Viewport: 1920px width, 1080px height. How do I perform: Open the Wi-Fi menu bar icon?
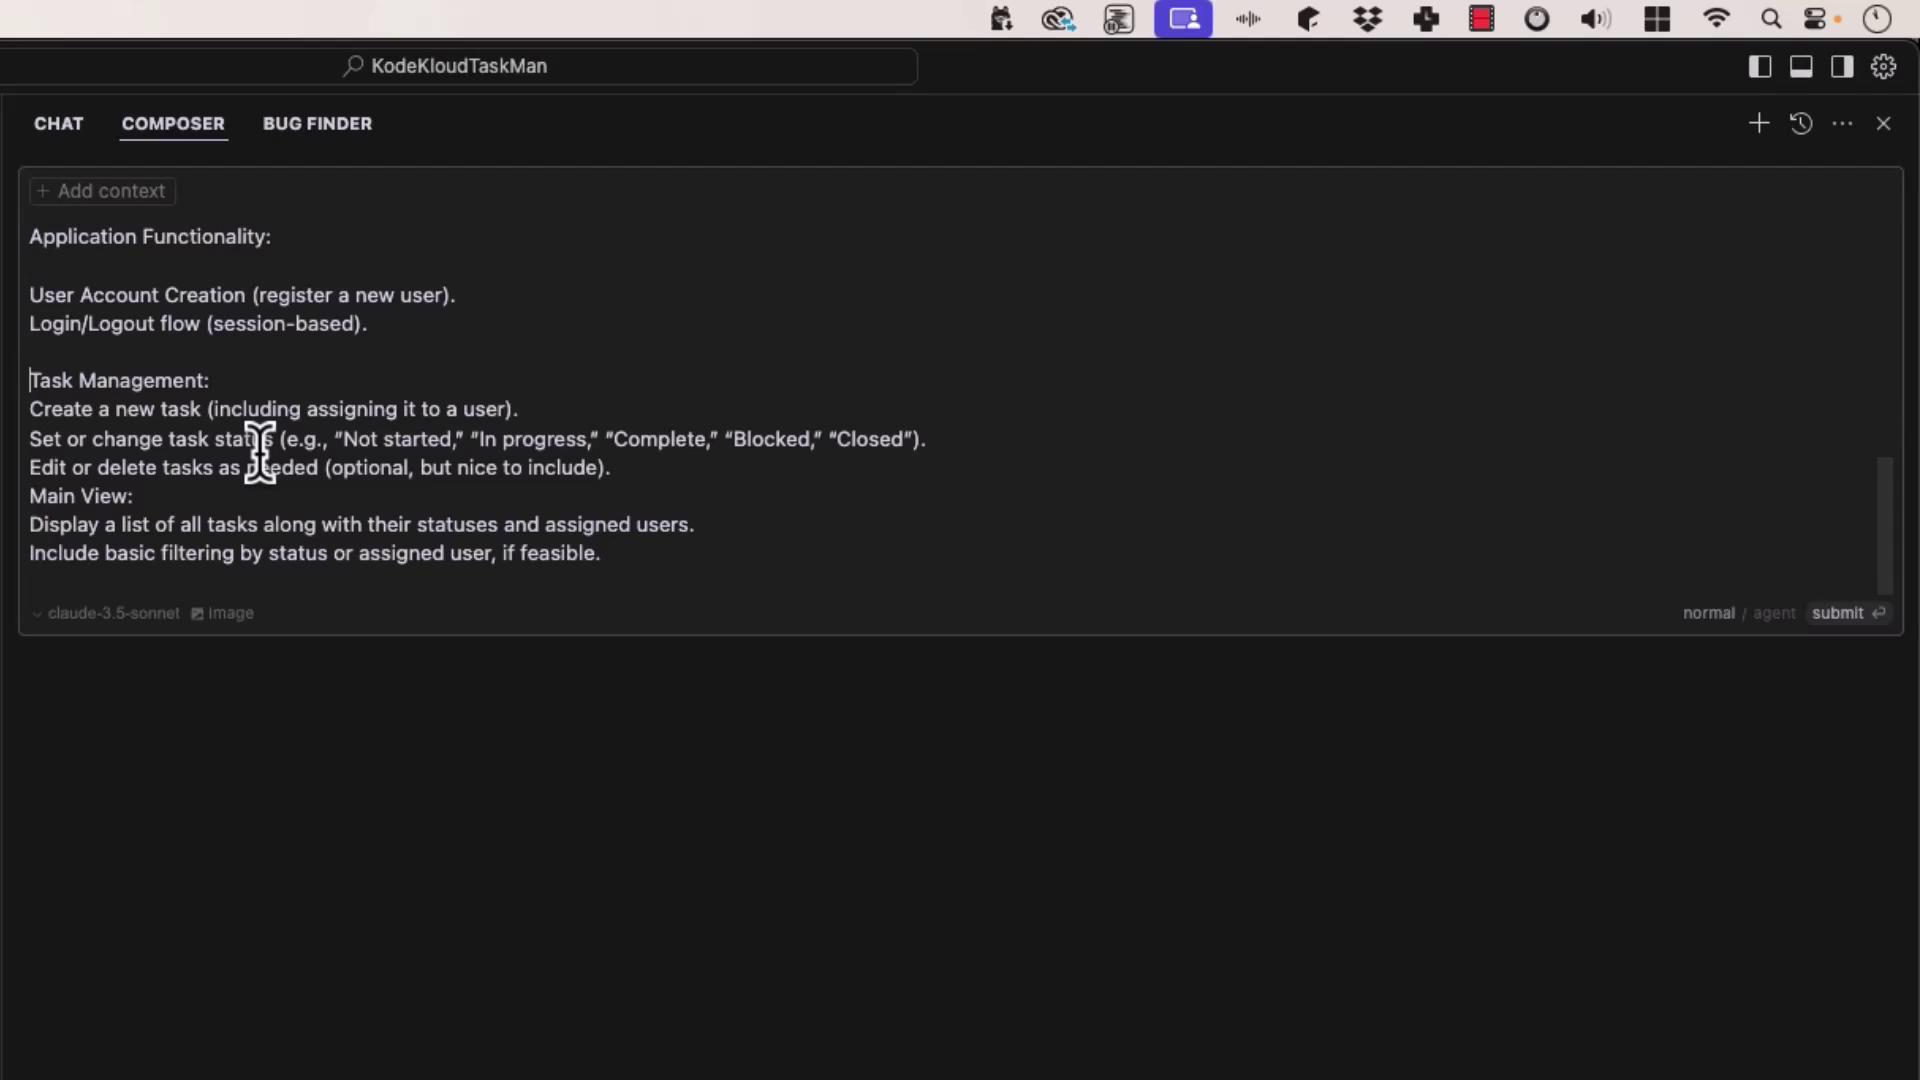pyautogui.click(x=1716, y=19)
